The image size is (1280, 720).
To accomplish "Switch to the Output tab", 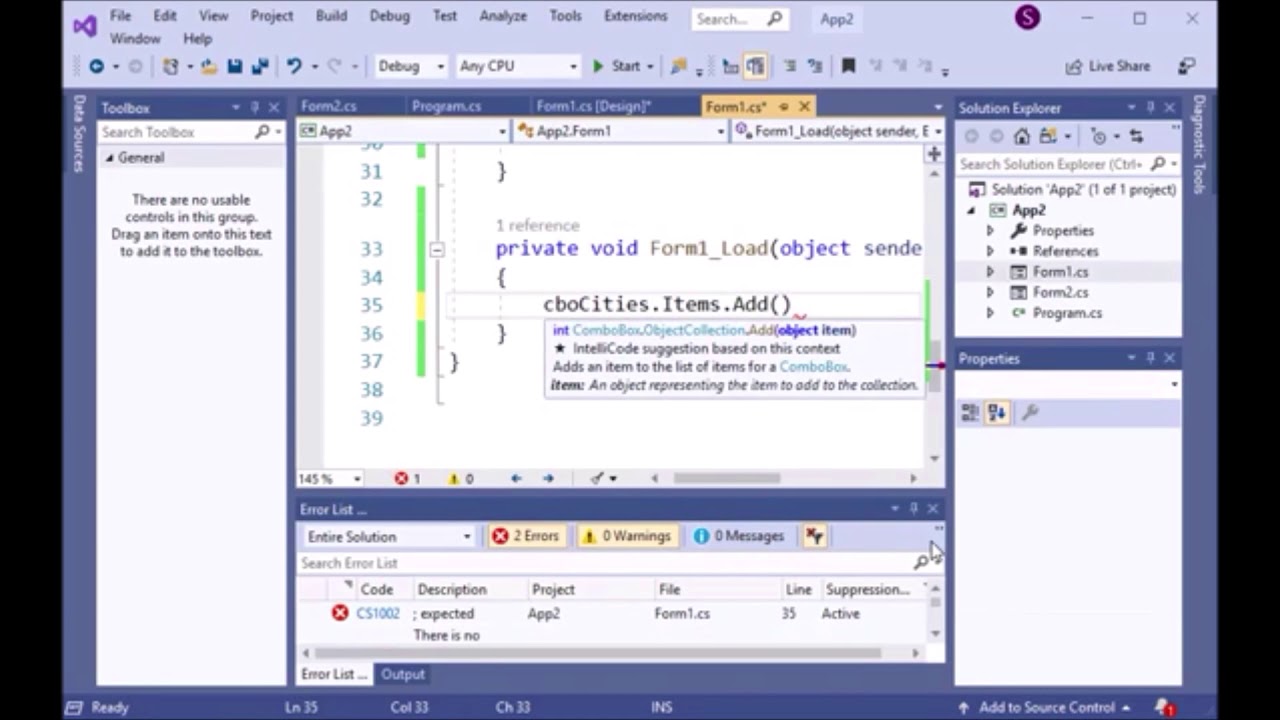I will click(x=403, y=674).
